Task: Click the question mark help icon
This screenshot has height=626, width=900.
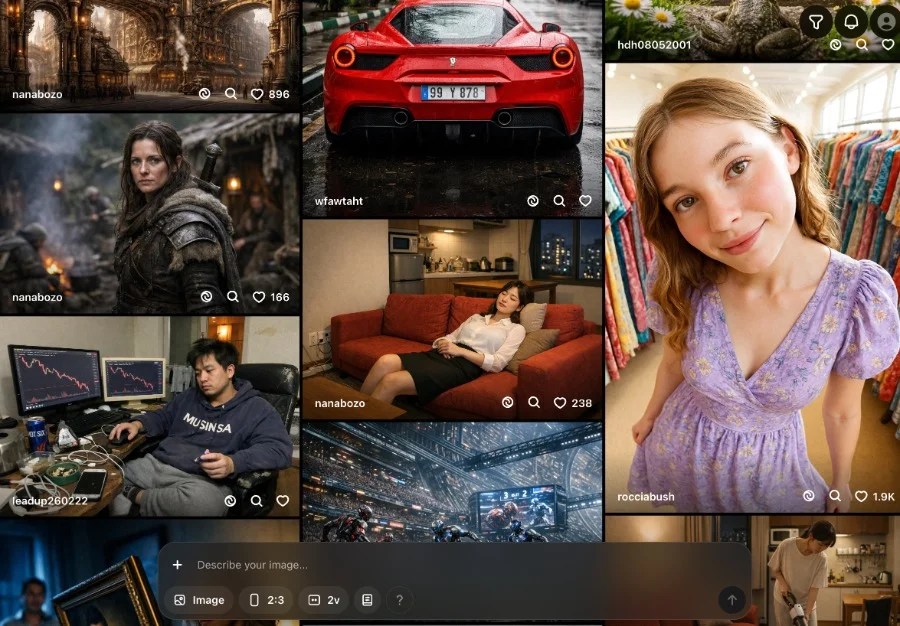Action: coord(399,600)
